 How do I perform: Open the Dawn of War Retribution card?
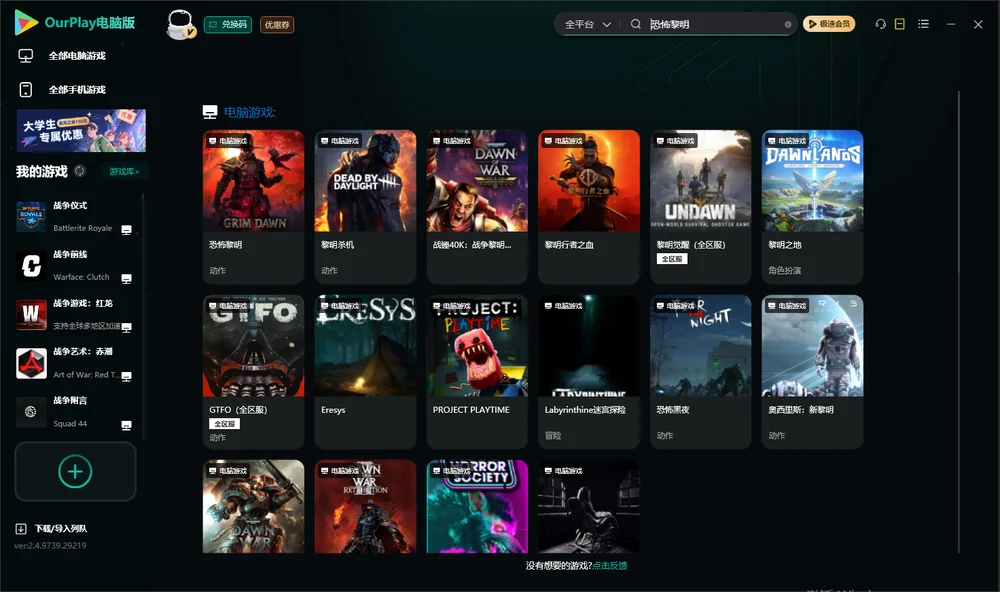[365, 507]
